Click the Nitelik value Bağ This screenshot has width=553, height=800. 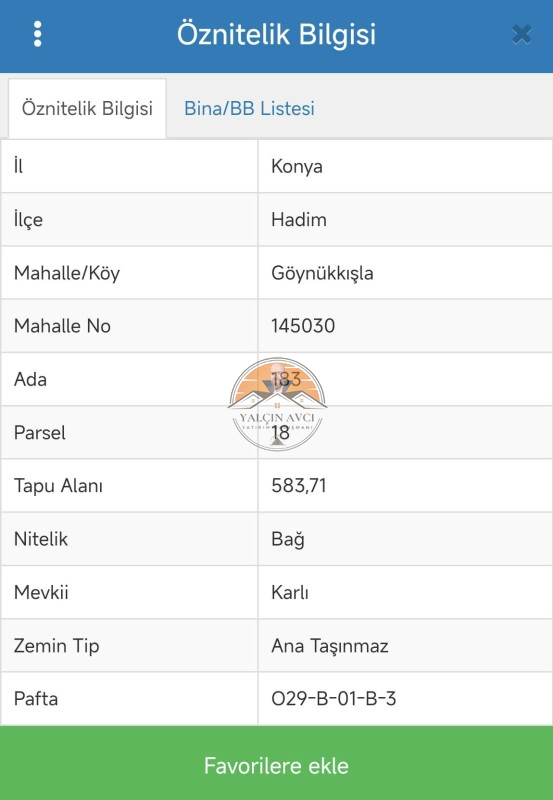(x=288, y=539)
